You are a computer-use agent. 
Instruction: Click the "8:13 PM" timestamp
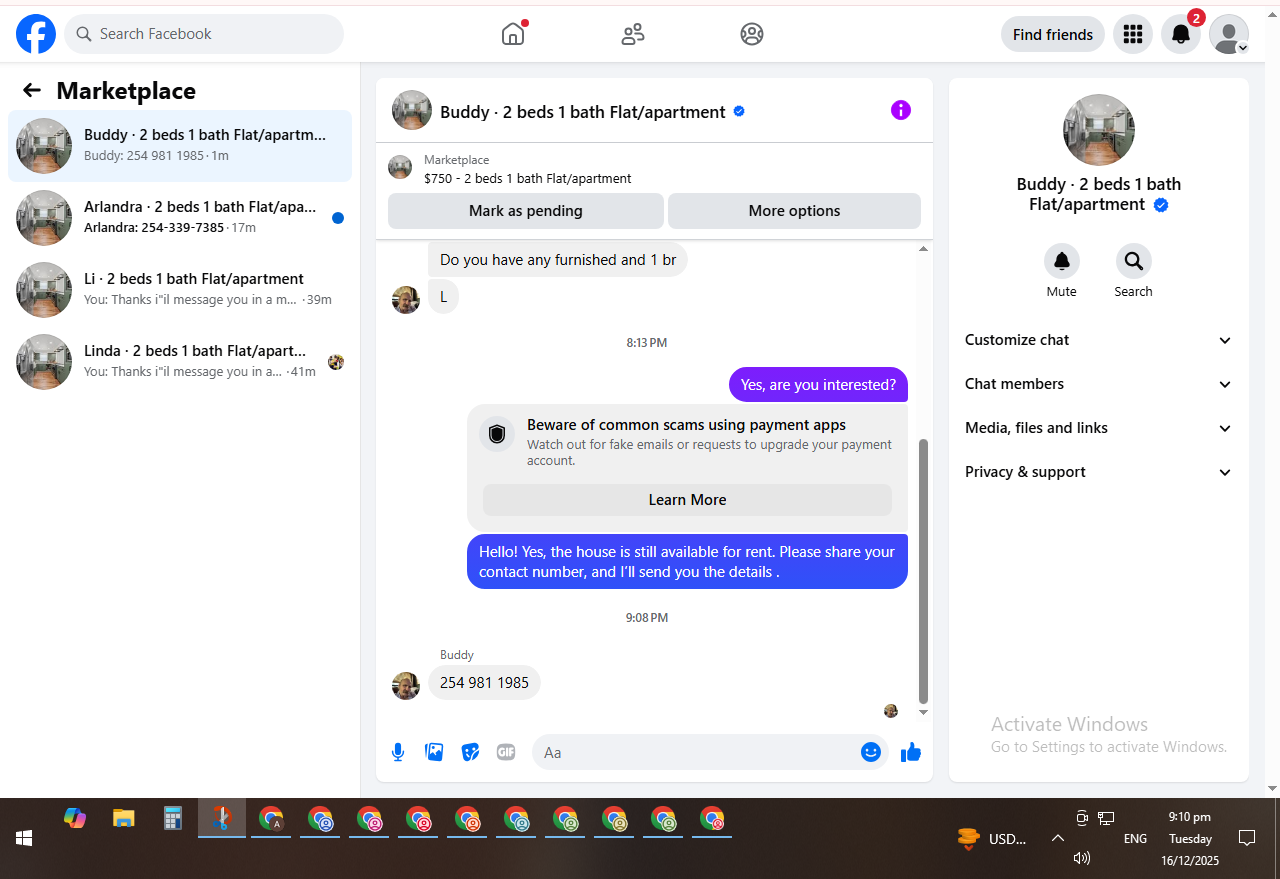[x=647, y=343]
